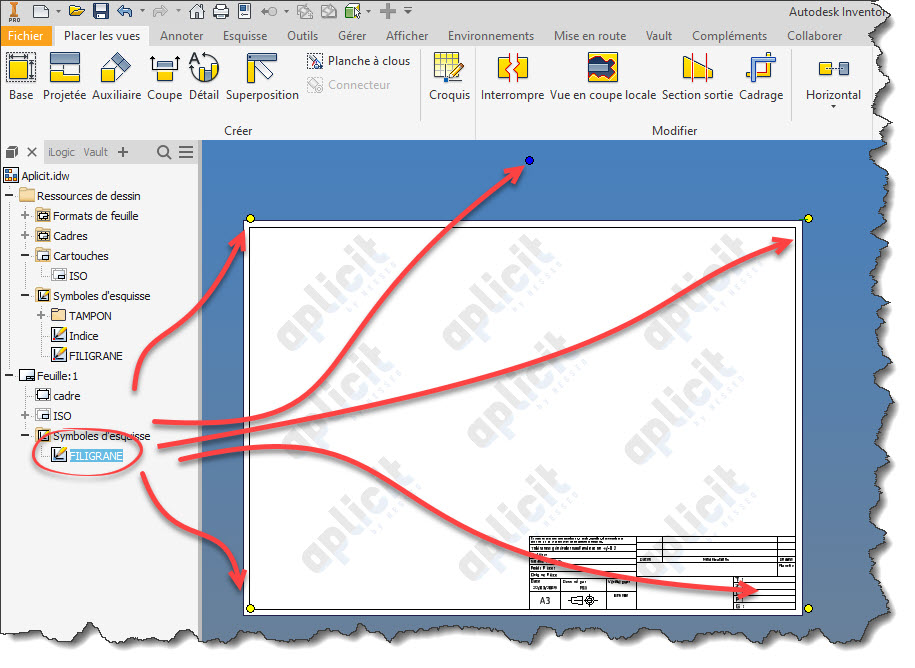Choose the Auxiliaire view tool
Image resolution: width=915 pixels, height=668 pixels.
(x=116, y=76)
